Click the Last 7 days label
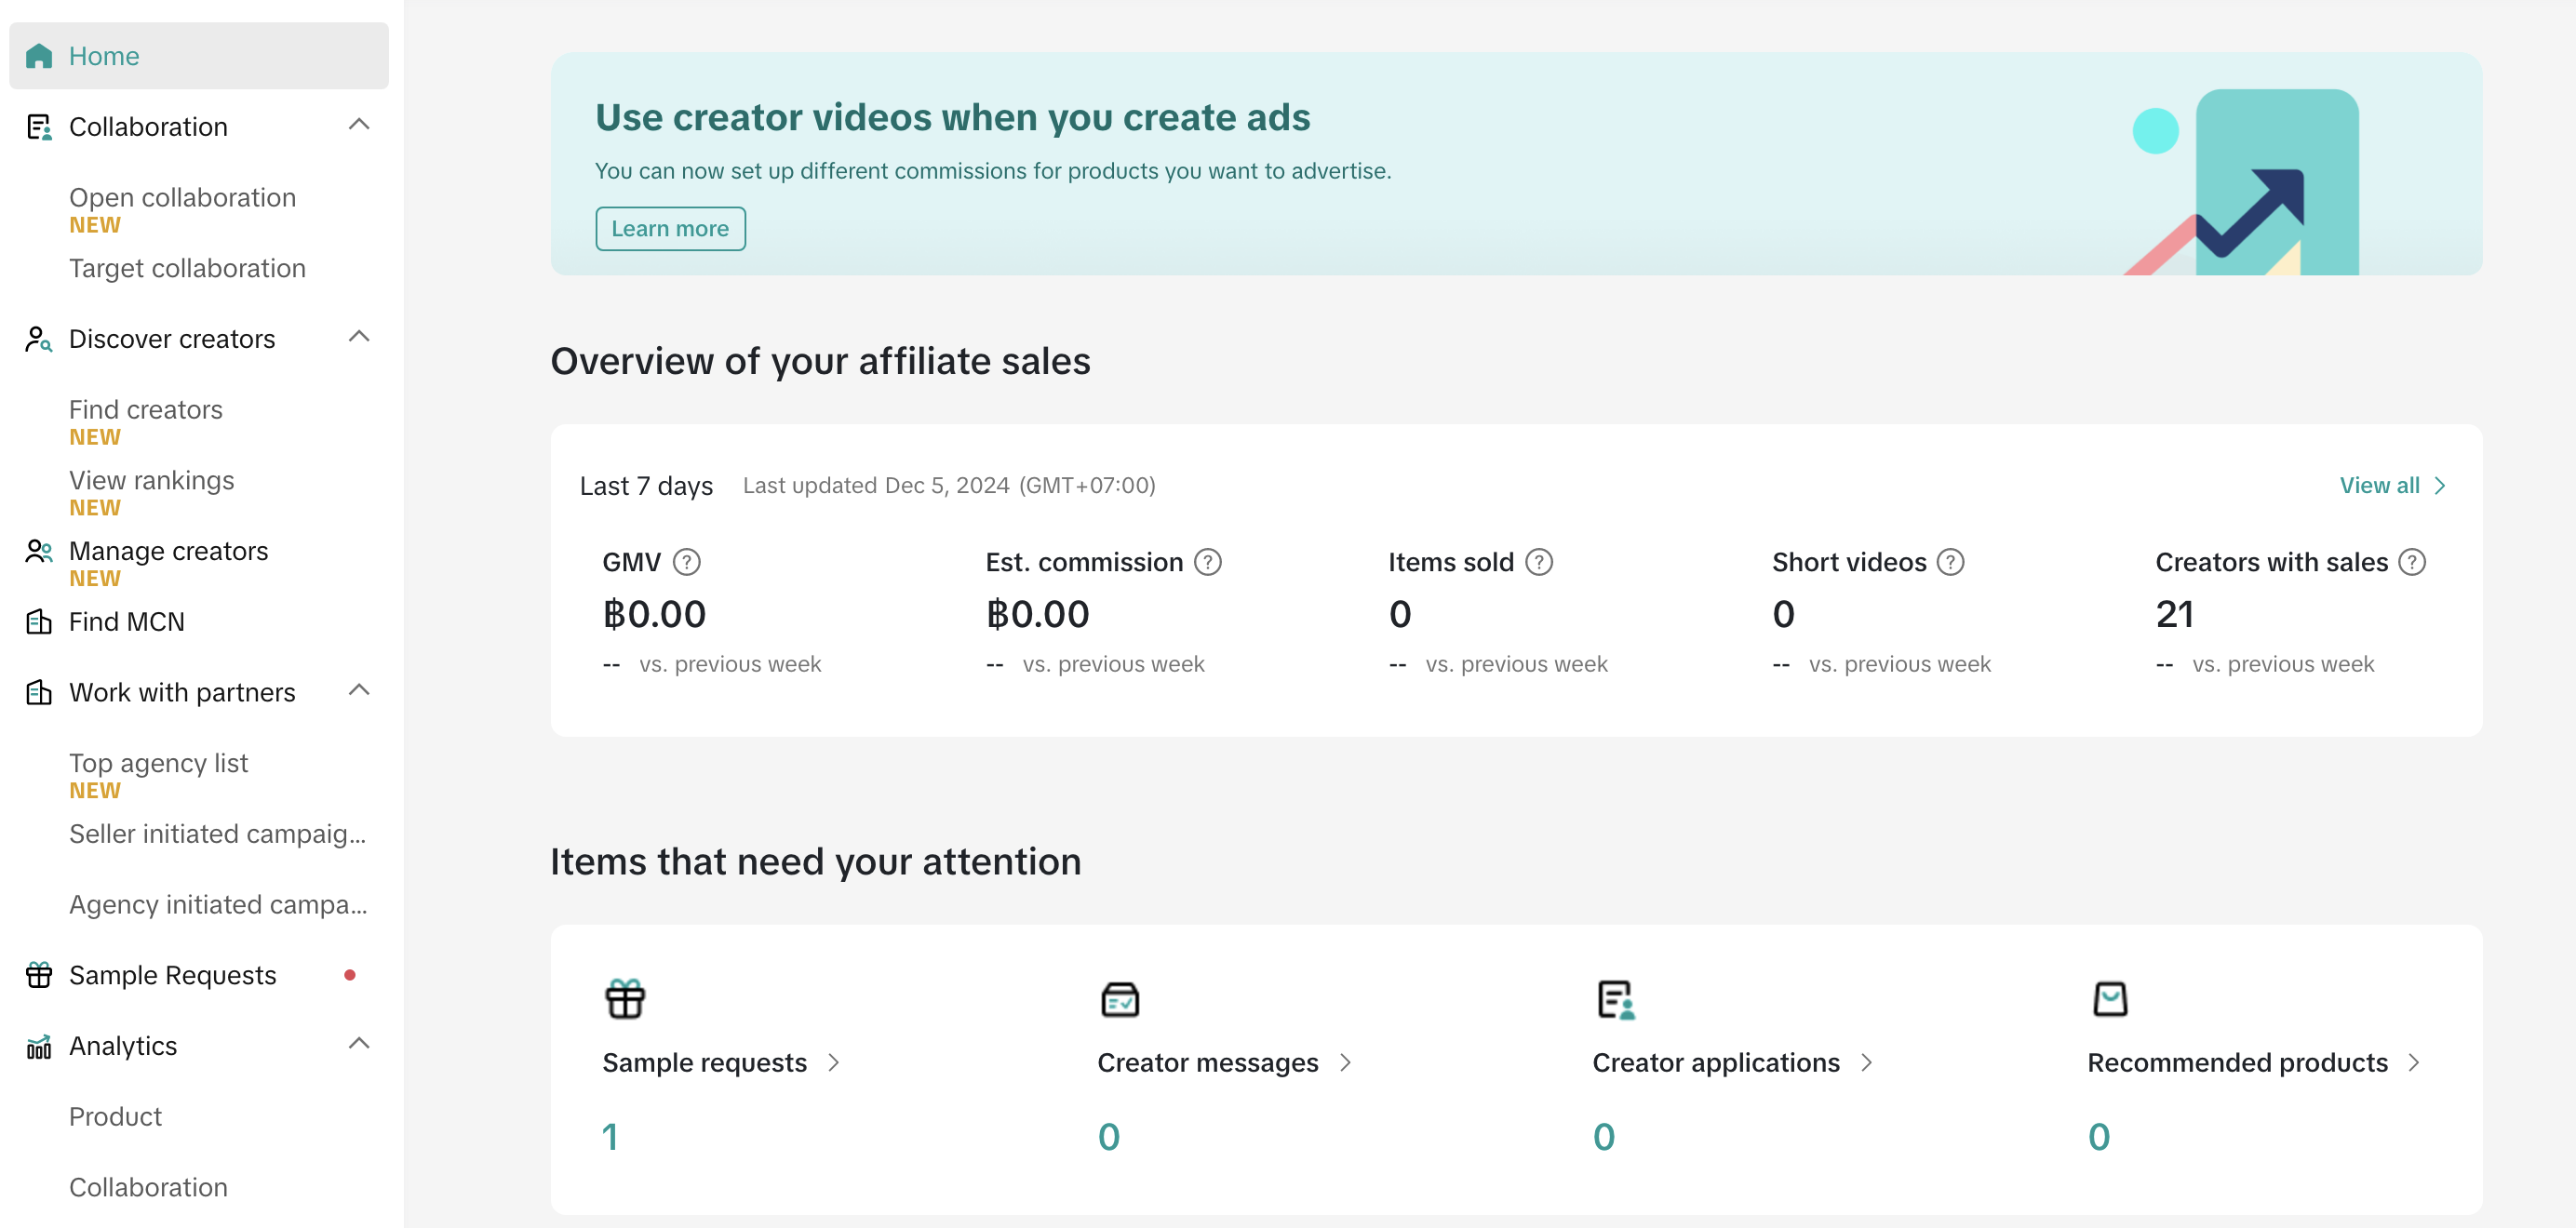The image size is (2576, 1228). pos(646,486)
